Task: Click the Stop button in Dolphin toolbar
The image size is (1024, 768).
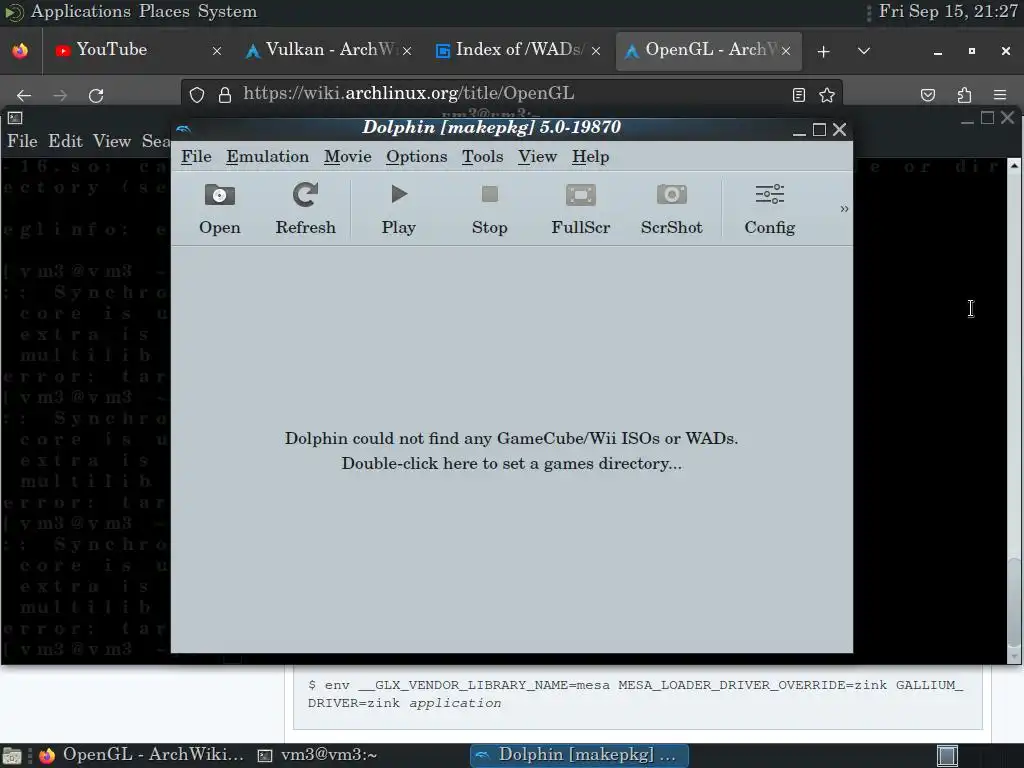Action: coord(489,209)
